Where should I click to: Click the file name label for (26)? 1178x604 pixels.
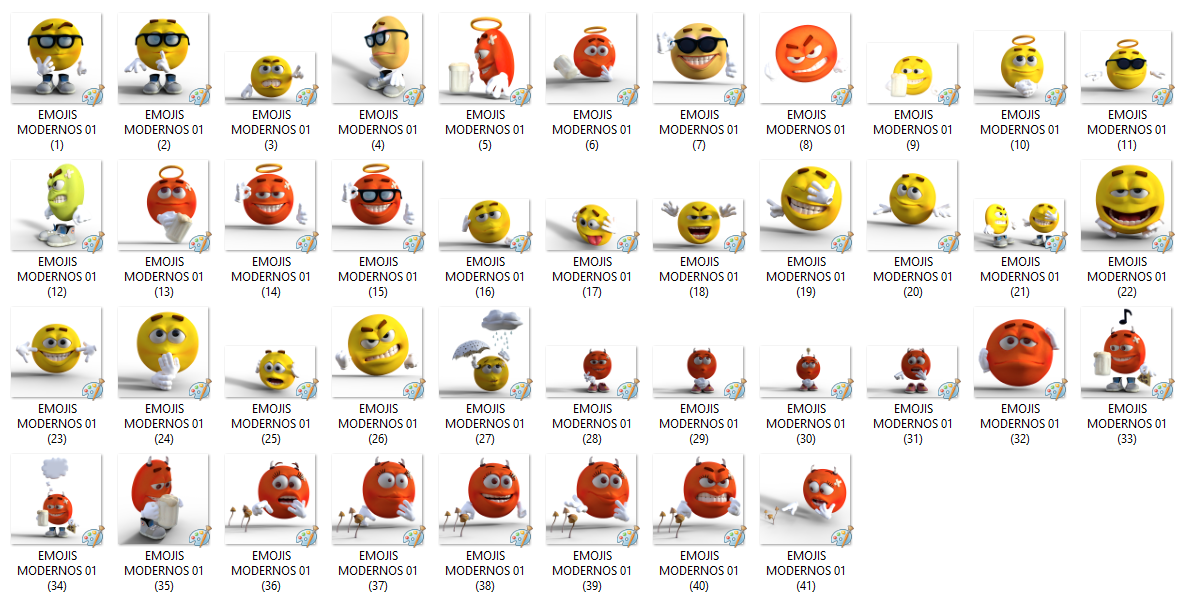(377, 423)
